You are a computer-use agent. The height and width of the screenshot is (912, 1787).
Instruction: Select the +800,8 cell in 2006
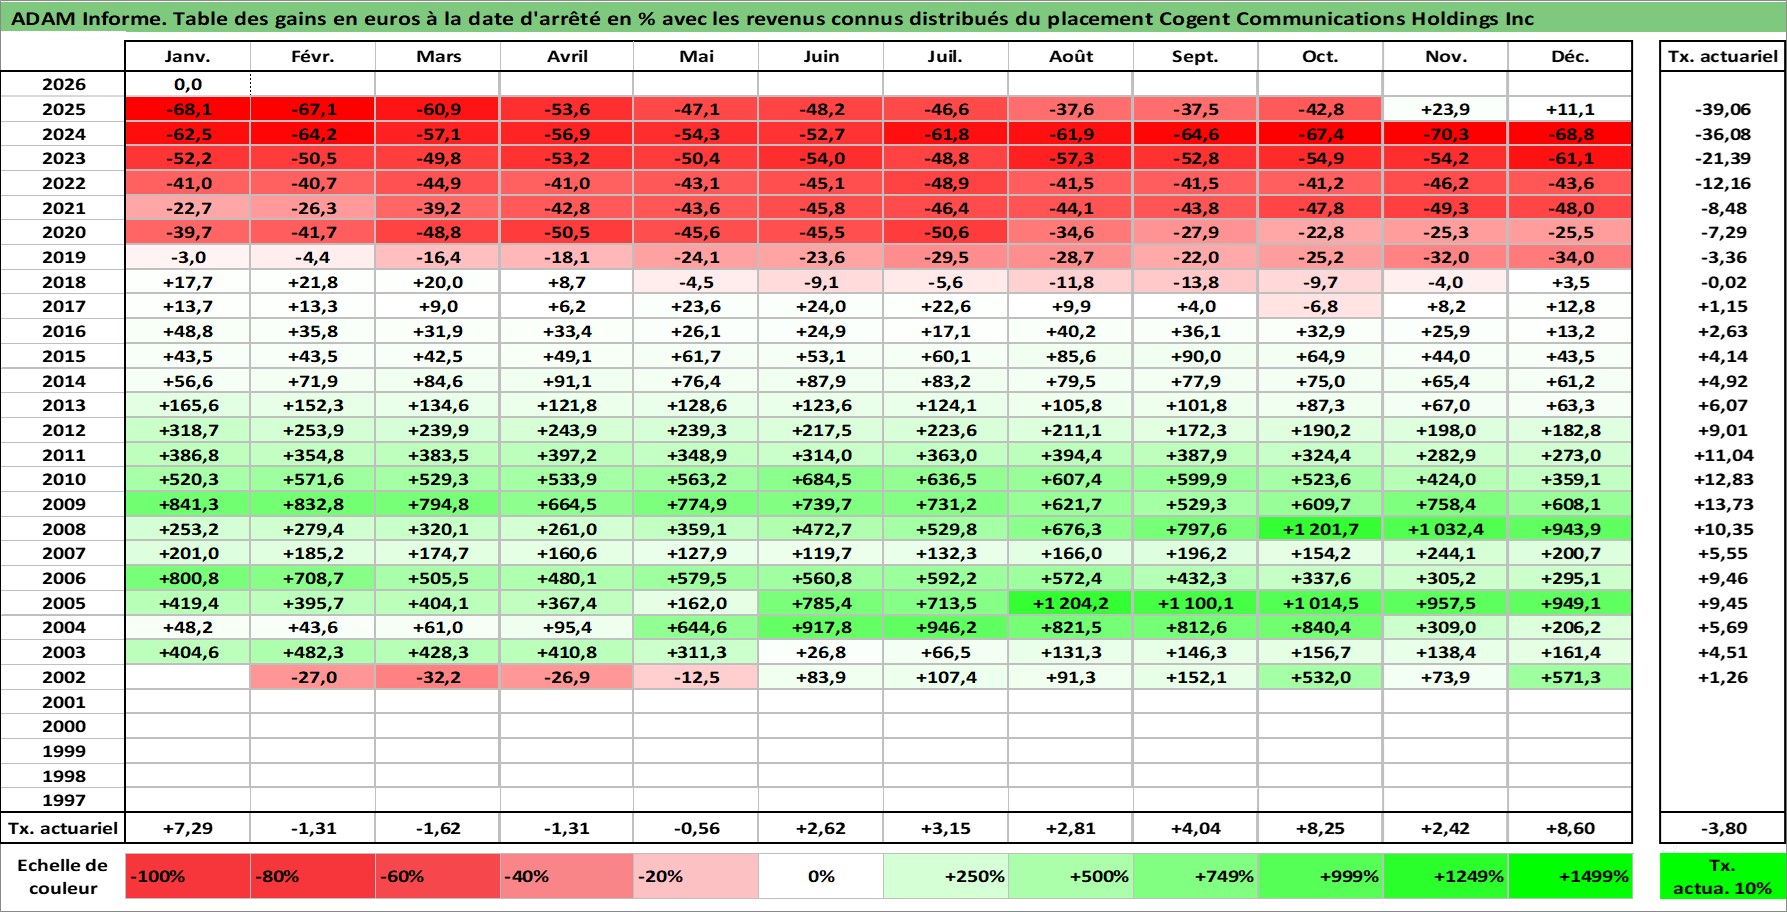tap(188, 578)
